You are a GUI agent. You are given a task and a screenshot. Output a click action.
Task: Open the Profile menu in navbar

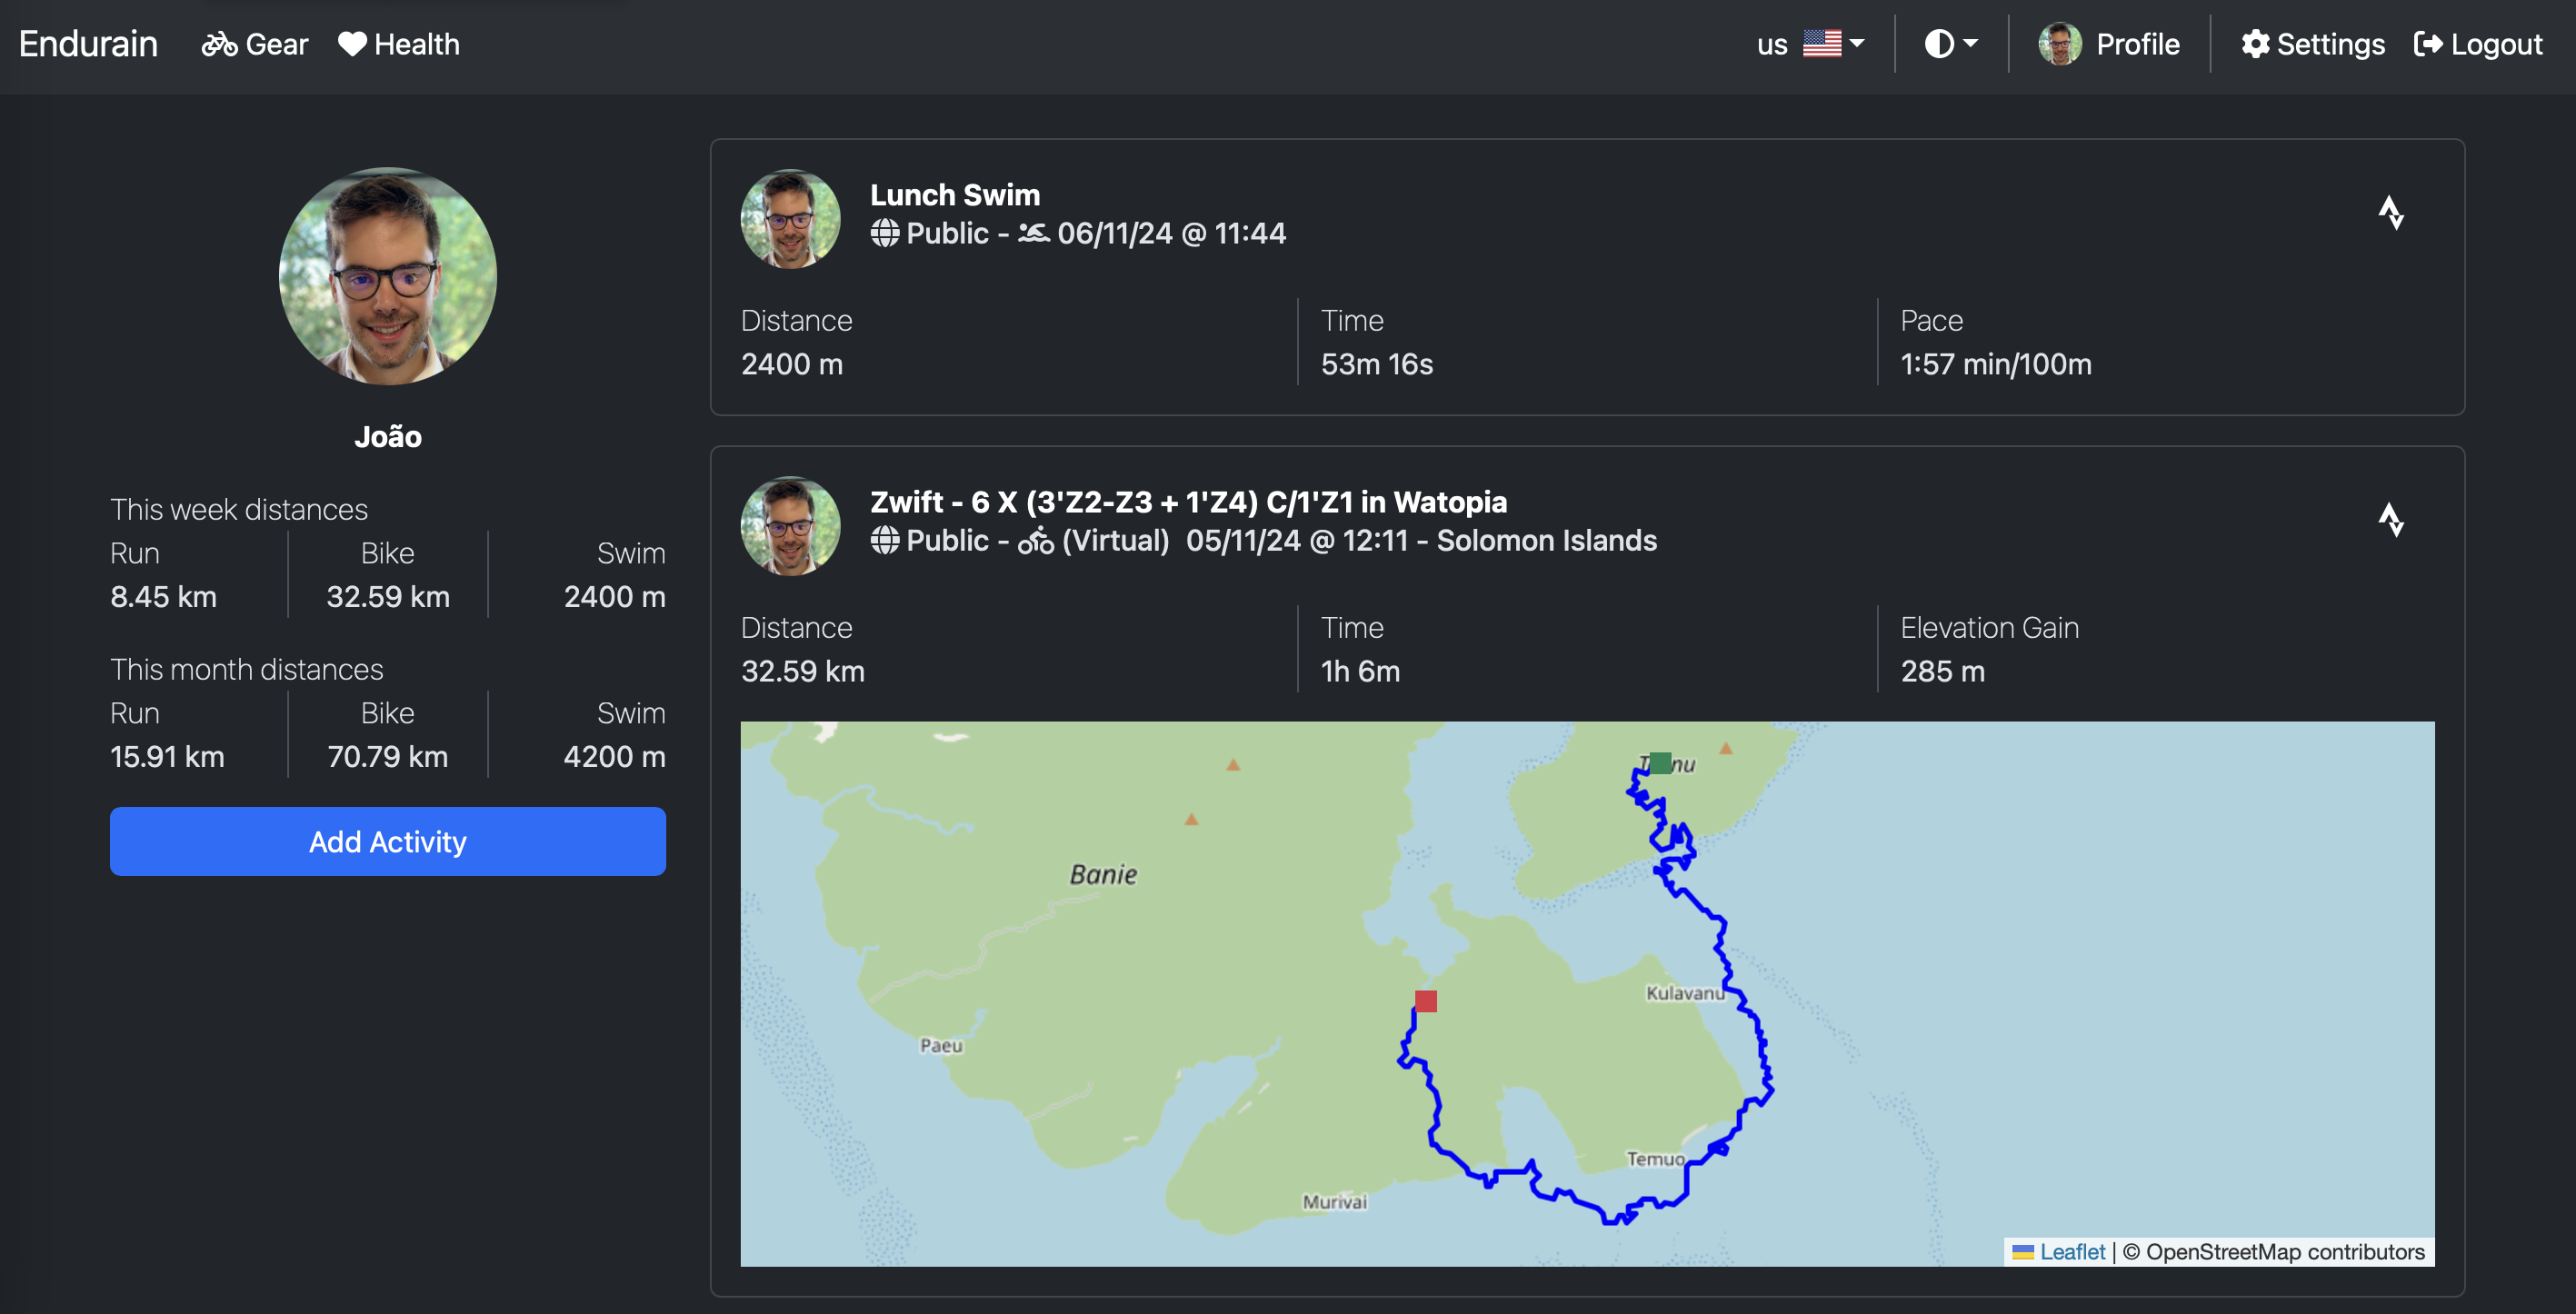(2137, 43)
